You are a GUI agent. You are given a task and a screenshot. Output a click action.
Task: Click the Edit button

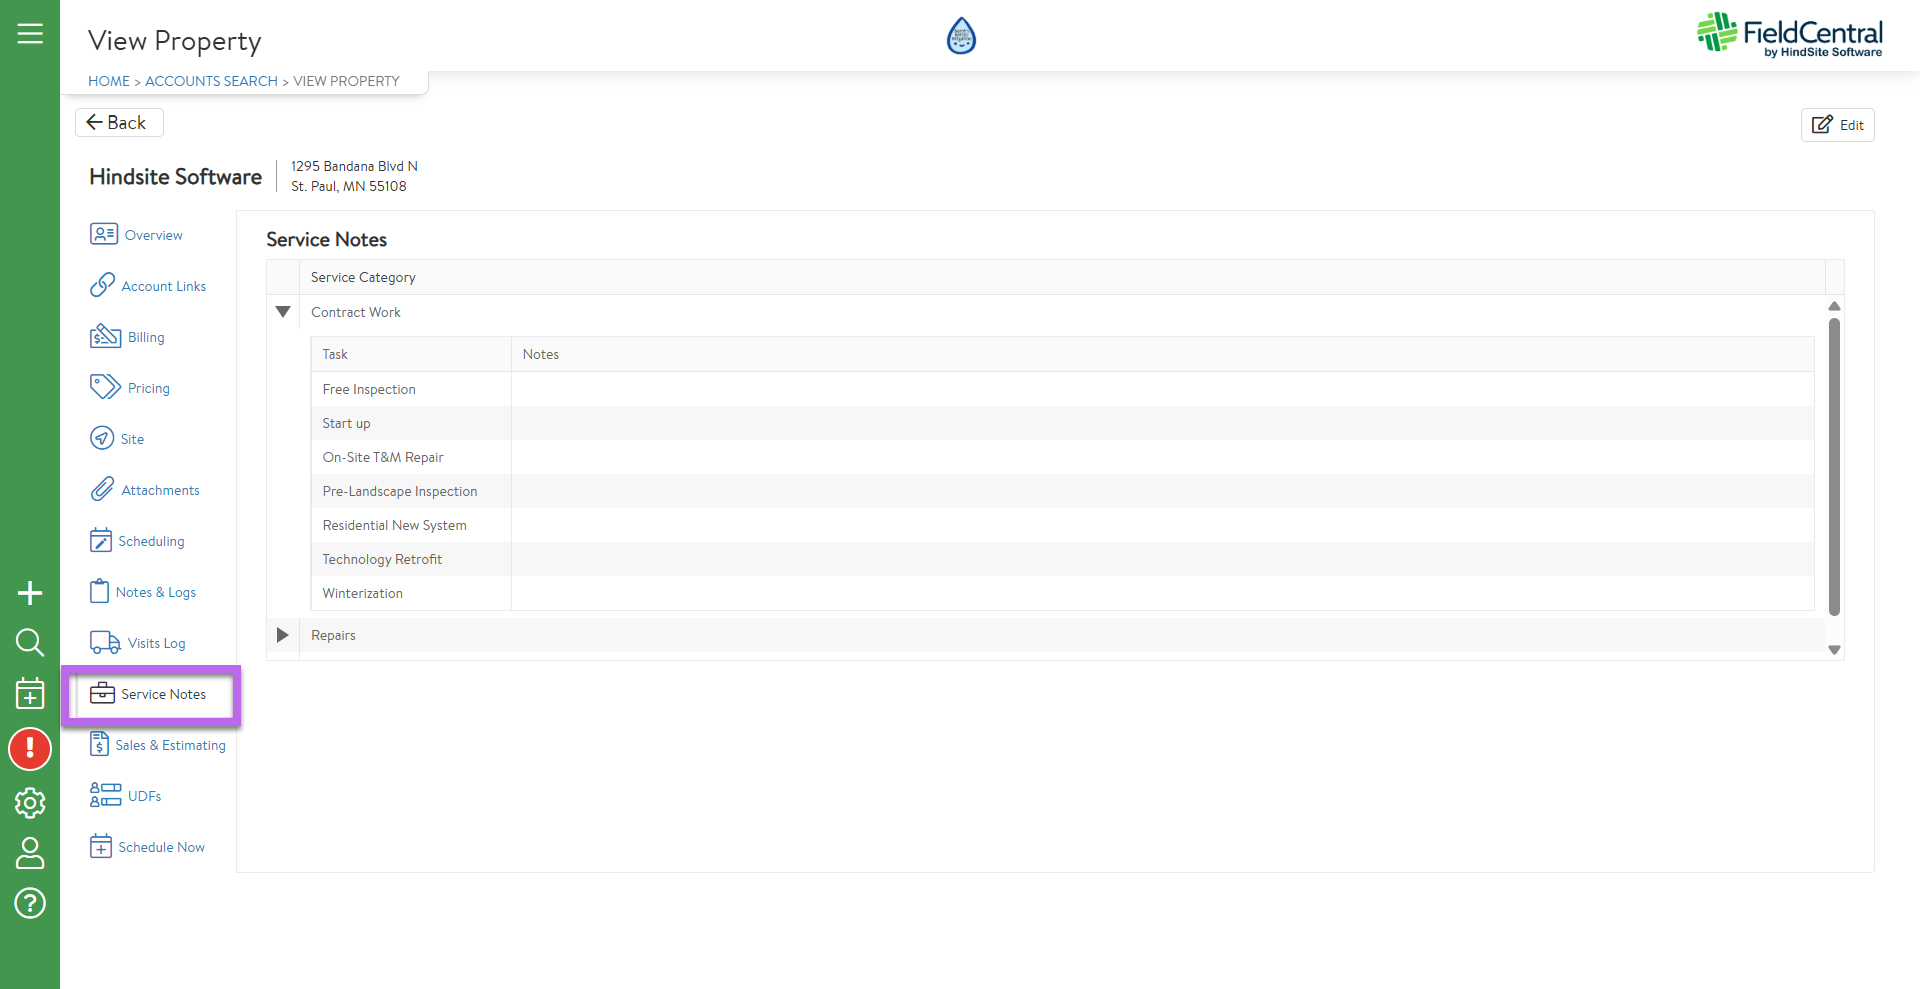1837,125
